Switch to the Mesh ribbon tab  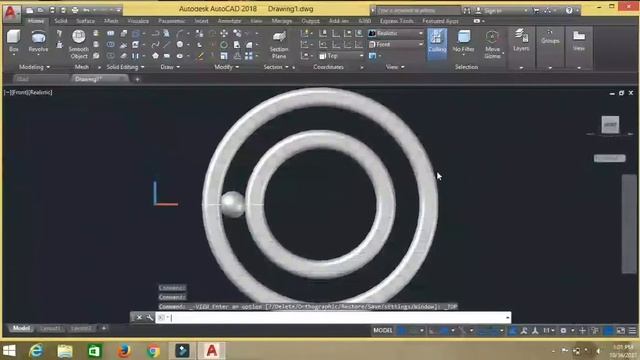pyautogui.click(x=111, y=21)
